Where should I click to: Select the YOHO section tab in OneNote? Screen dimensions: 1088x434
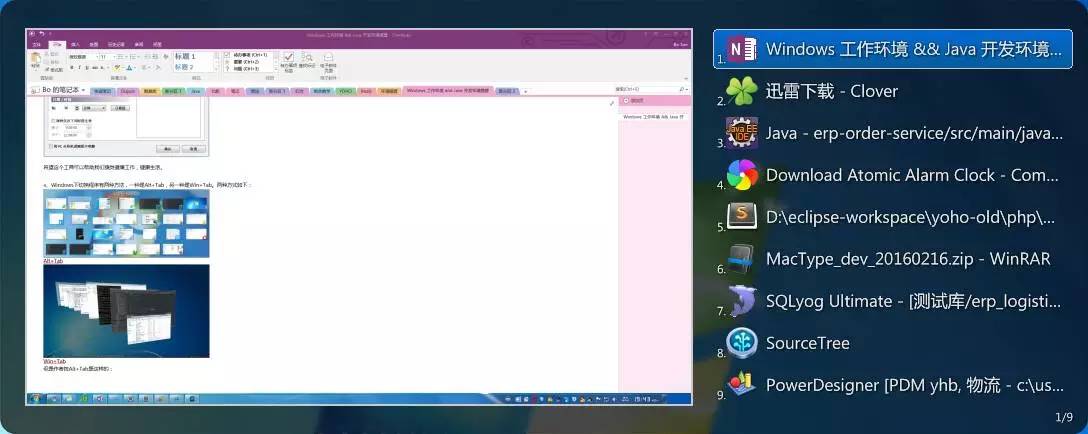(x=346, y=91)
